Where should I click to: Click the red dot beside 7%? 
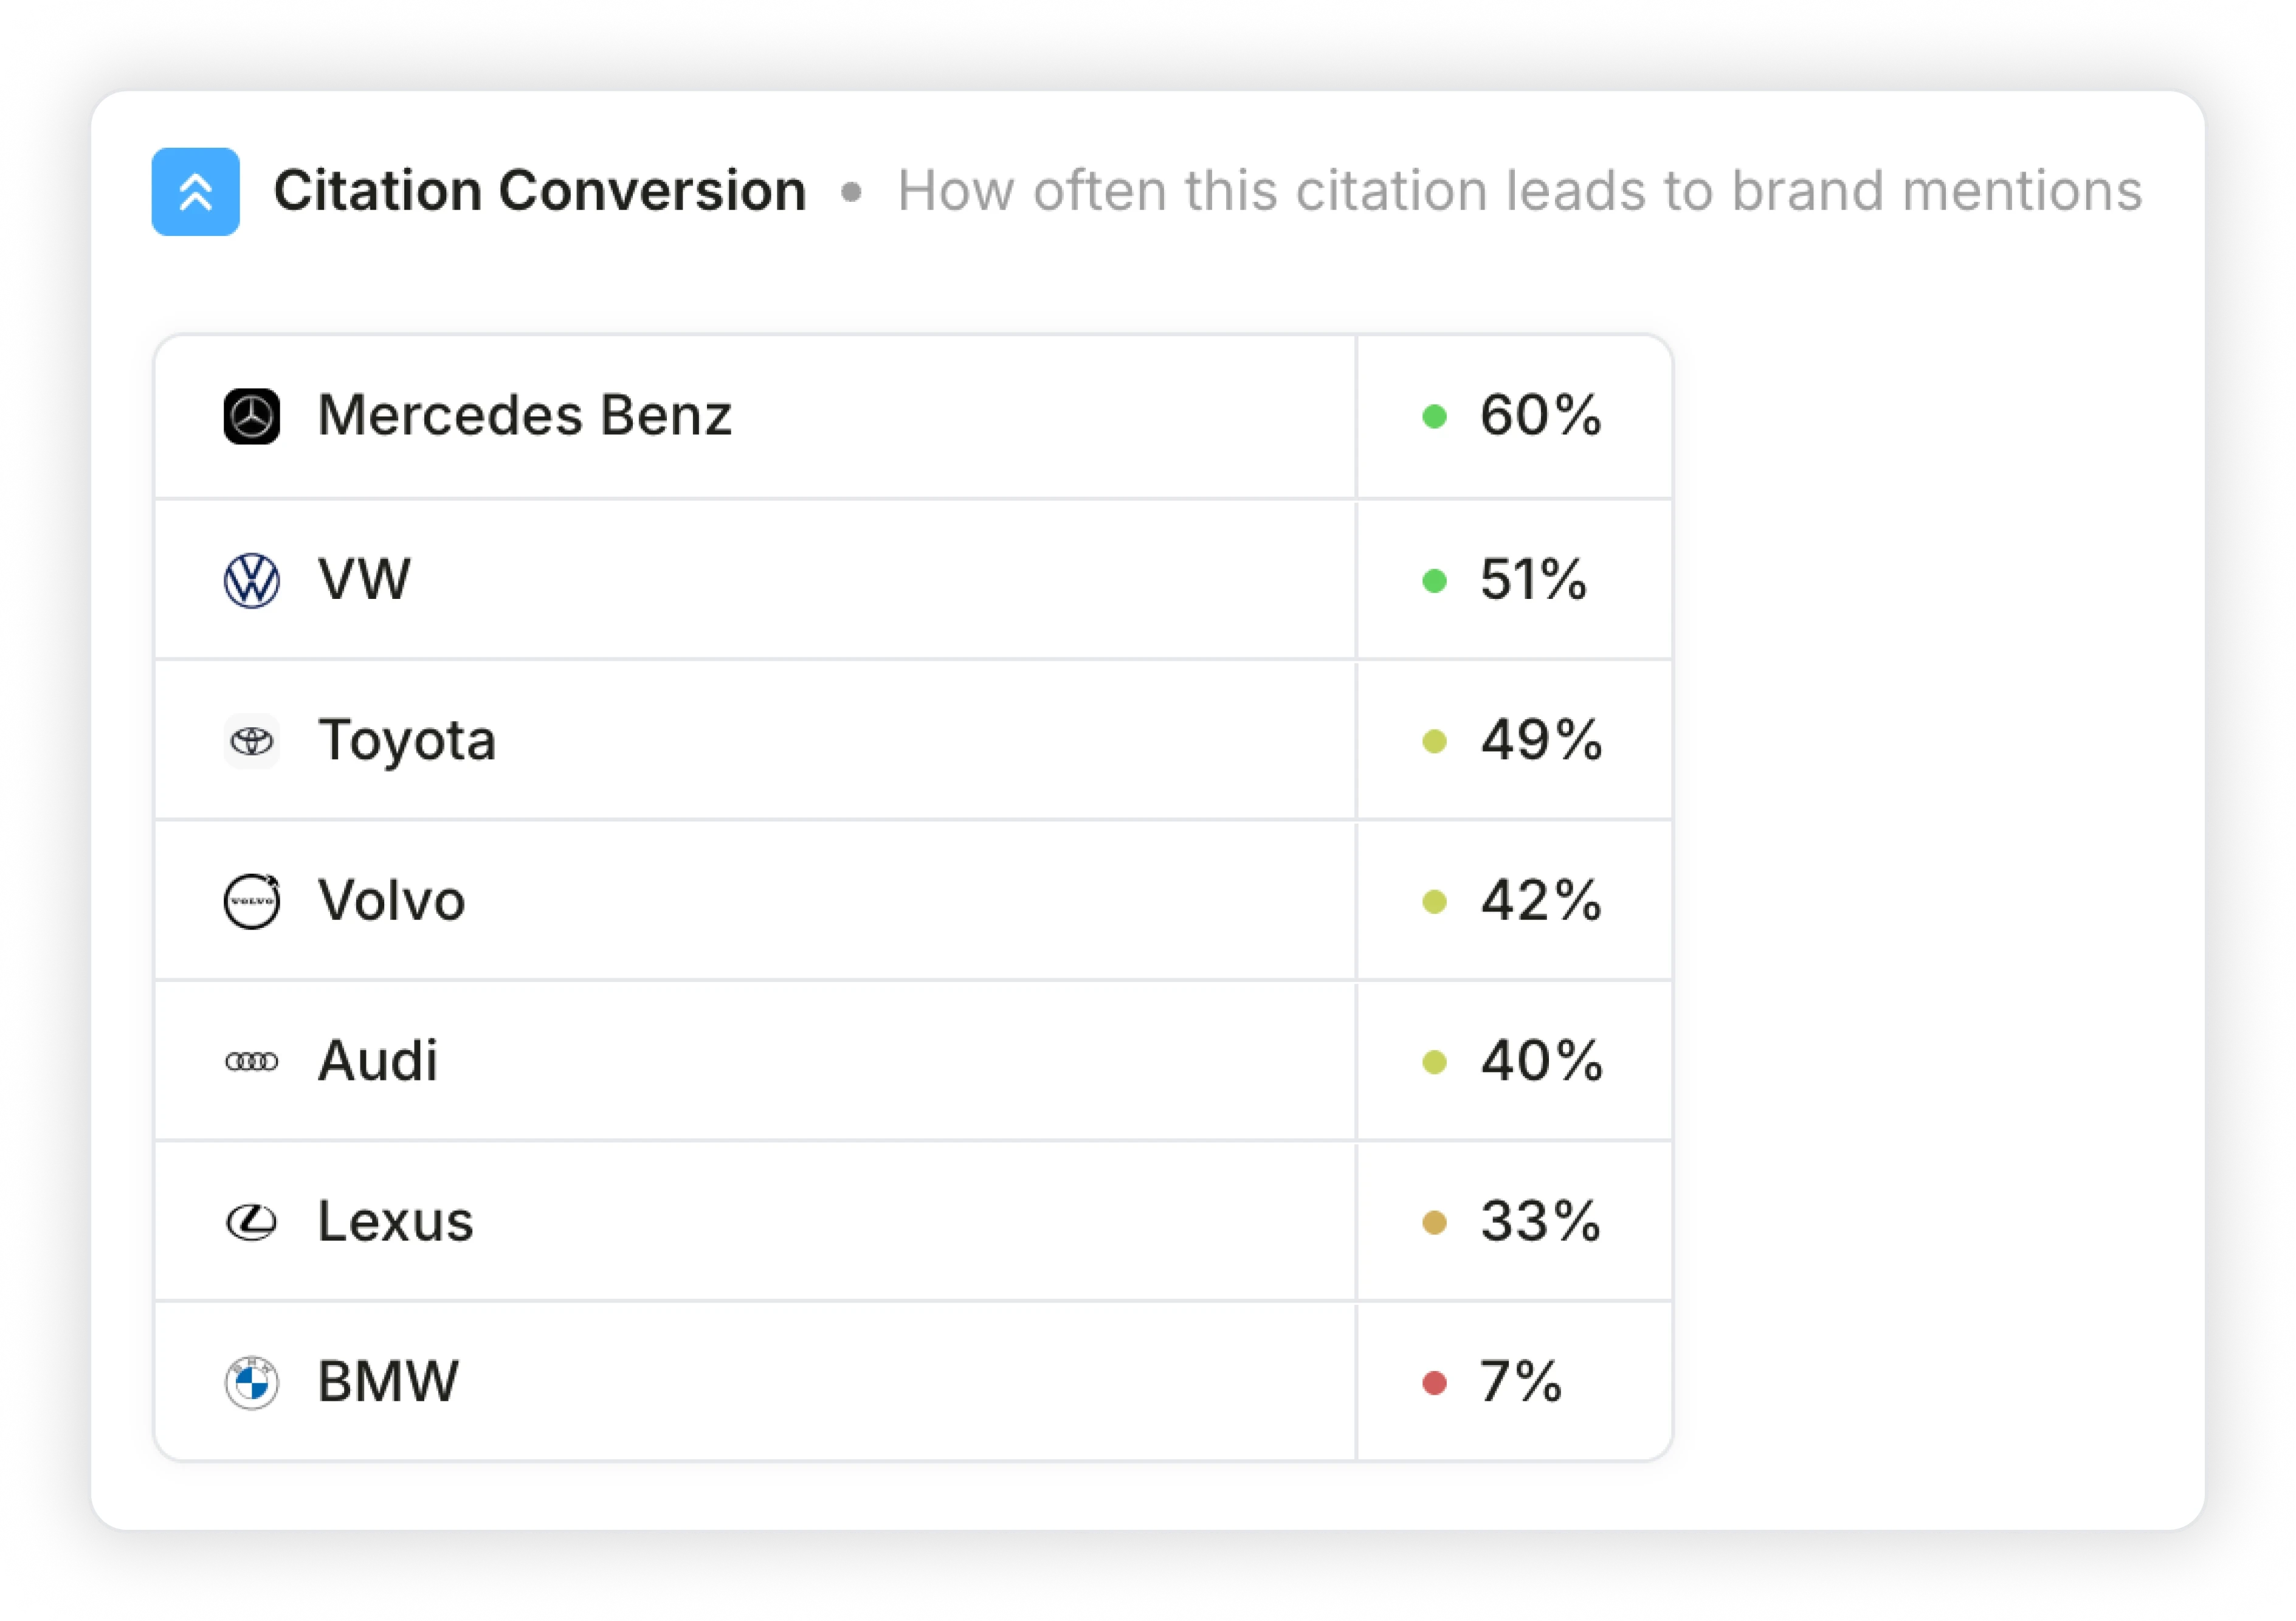coord(1435,1383)
